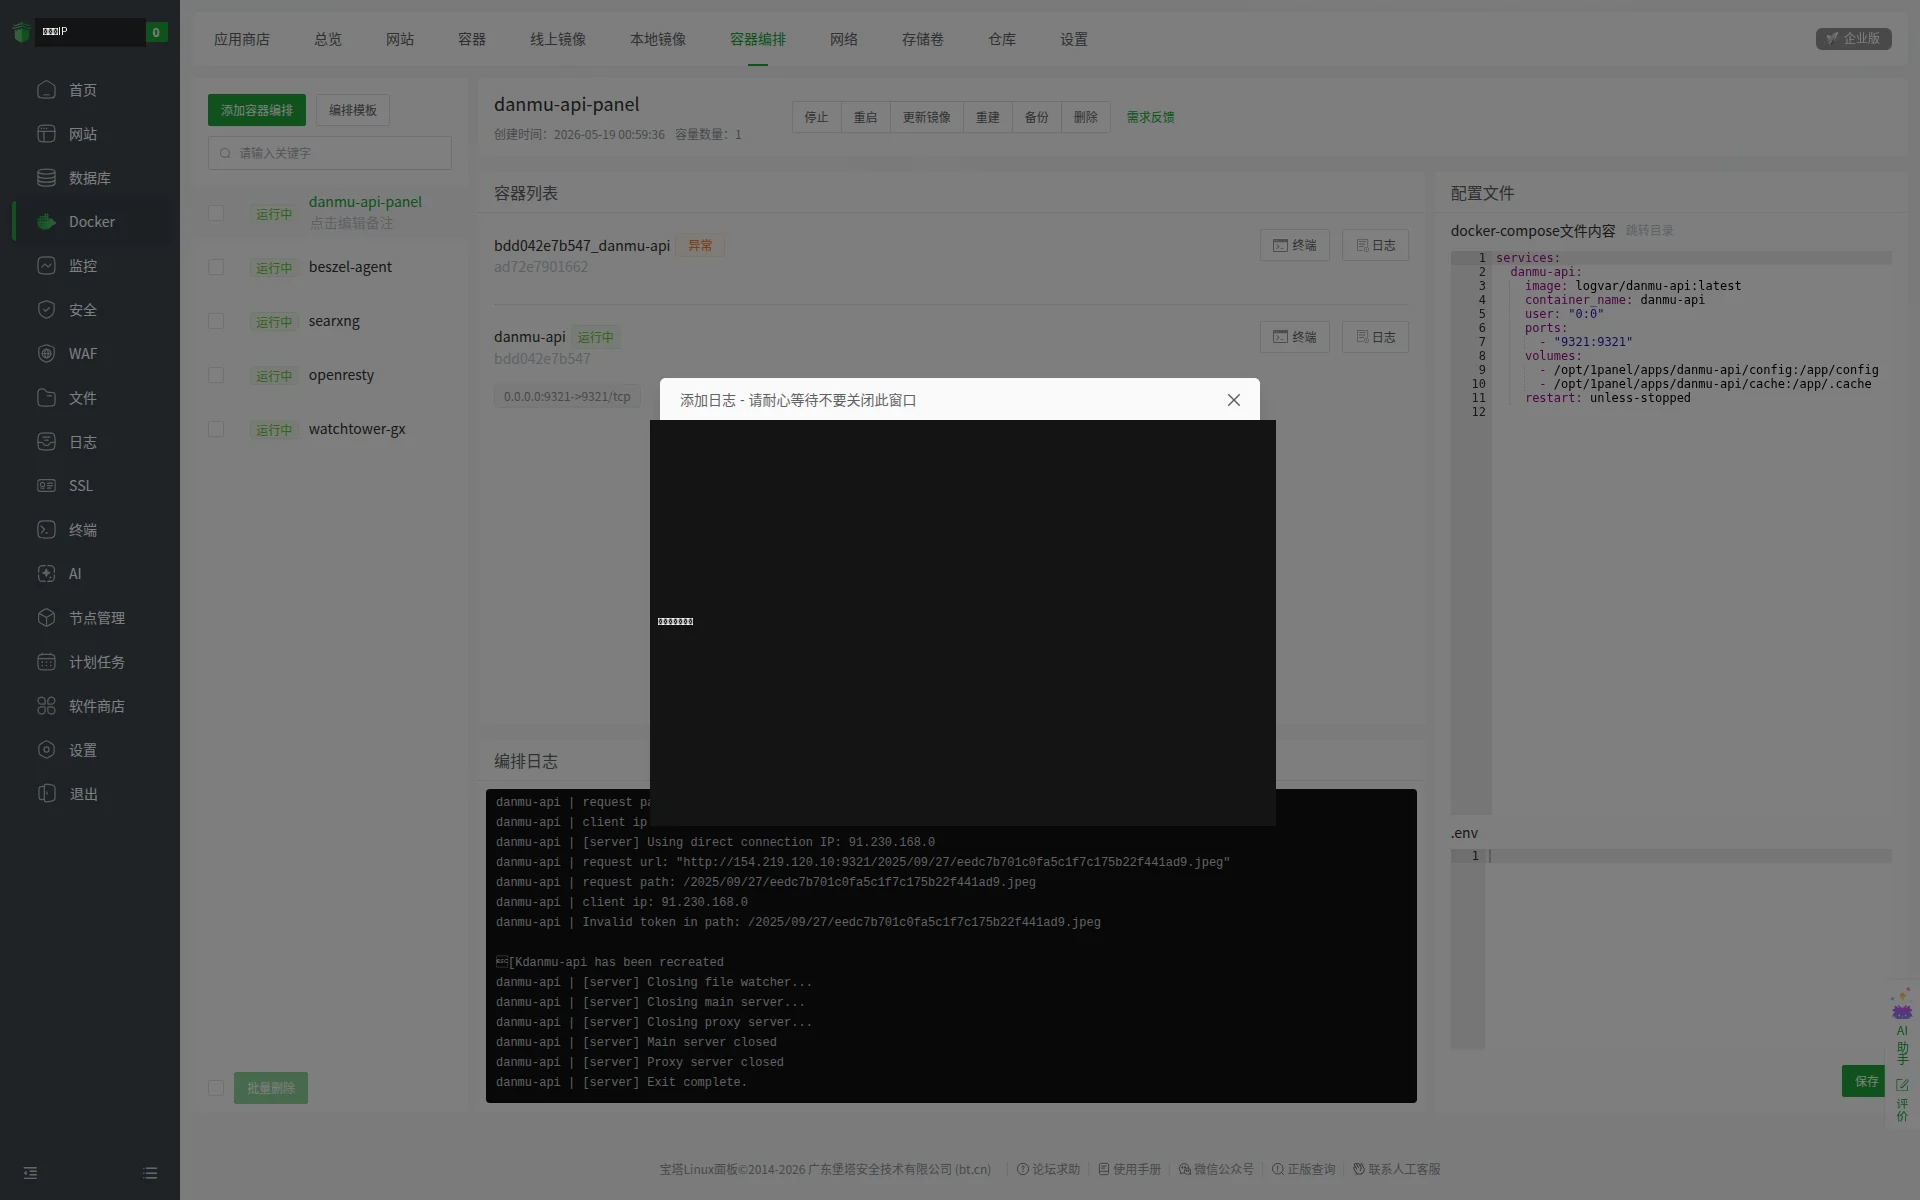Image resolution: width=1920 pixels, height=1200 pixels.
Task: Select watchtower-gx in the compose list
Action: (357, 429)
